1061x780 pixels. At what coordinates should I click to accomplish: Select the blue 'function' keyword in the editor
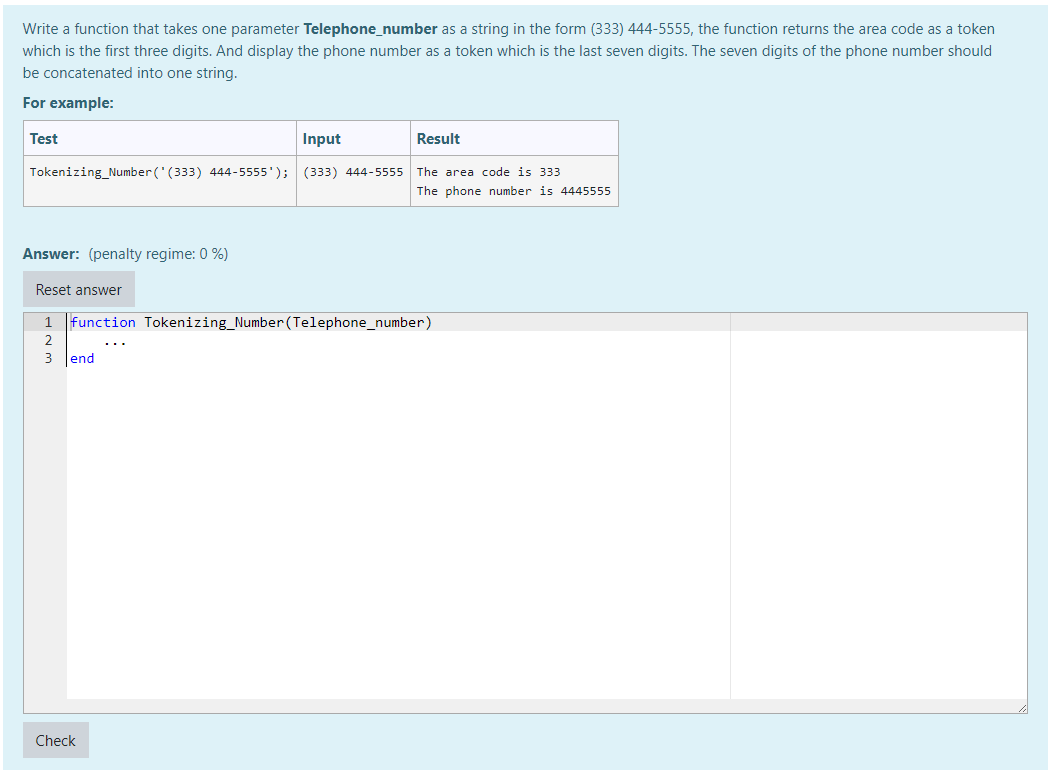[x=103, y=322]
